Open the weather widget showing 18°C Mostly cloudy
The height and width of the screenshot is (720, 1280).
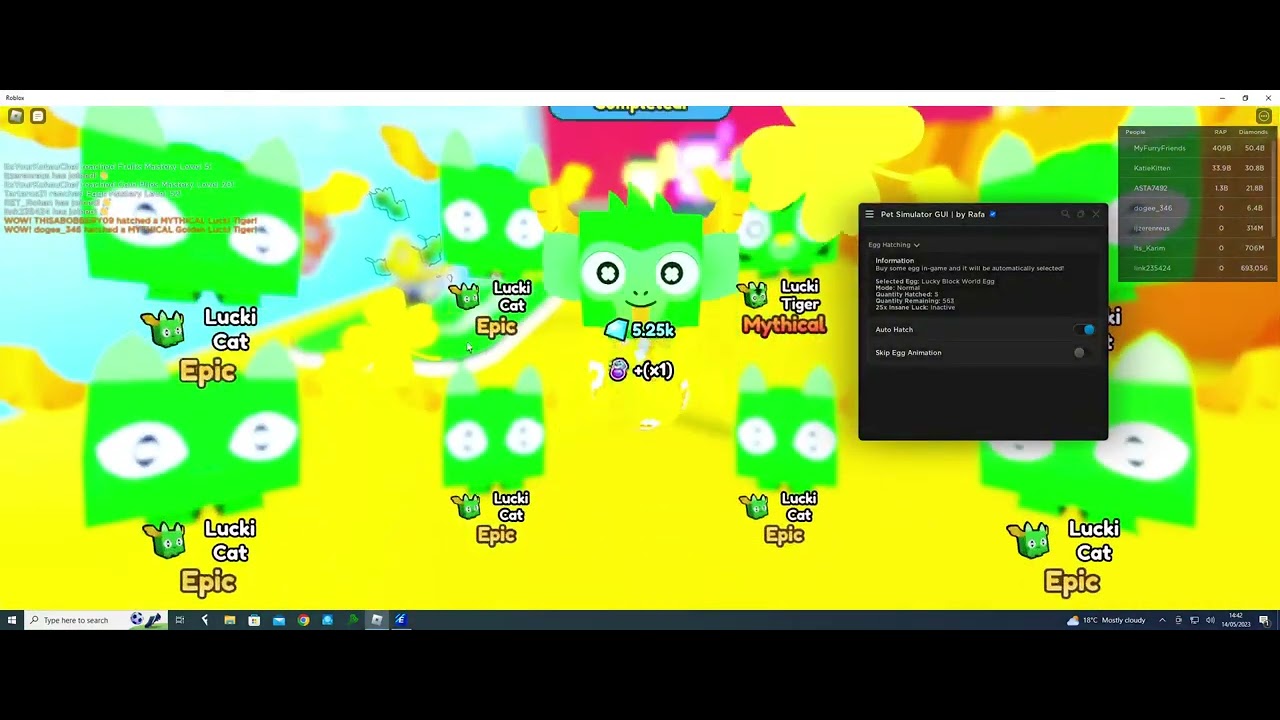click(x=1106, y=620)
